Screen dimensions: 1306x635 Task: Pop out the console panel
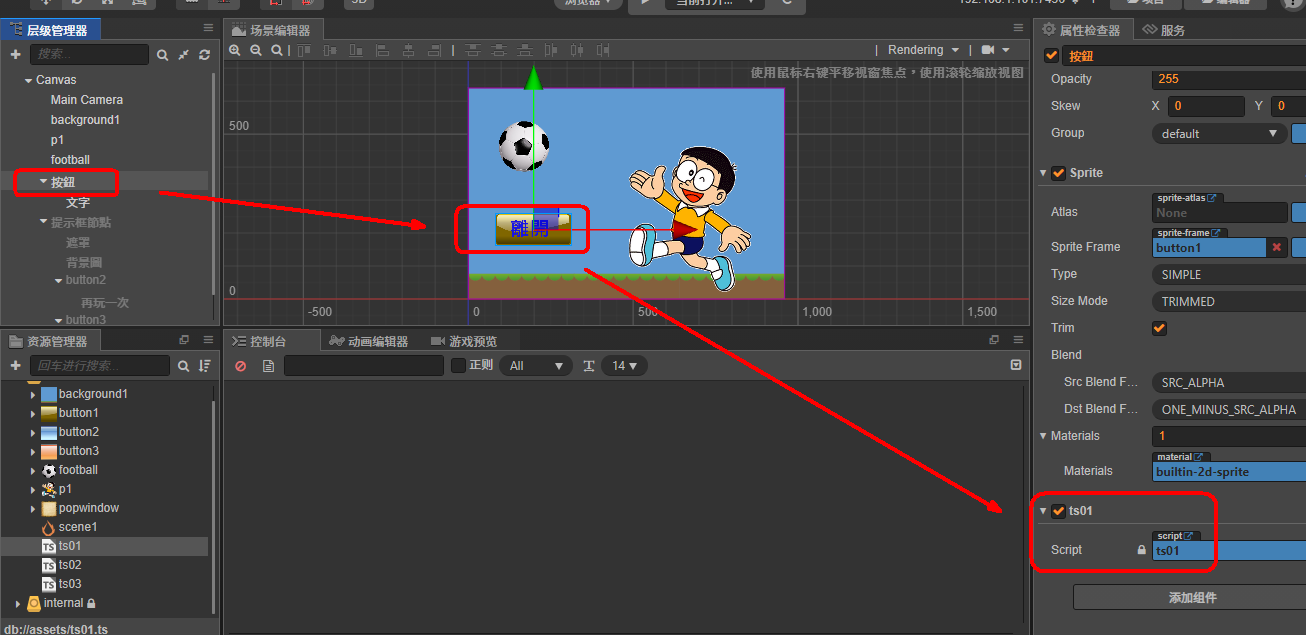pyautogui.click(x=994, y=340)
